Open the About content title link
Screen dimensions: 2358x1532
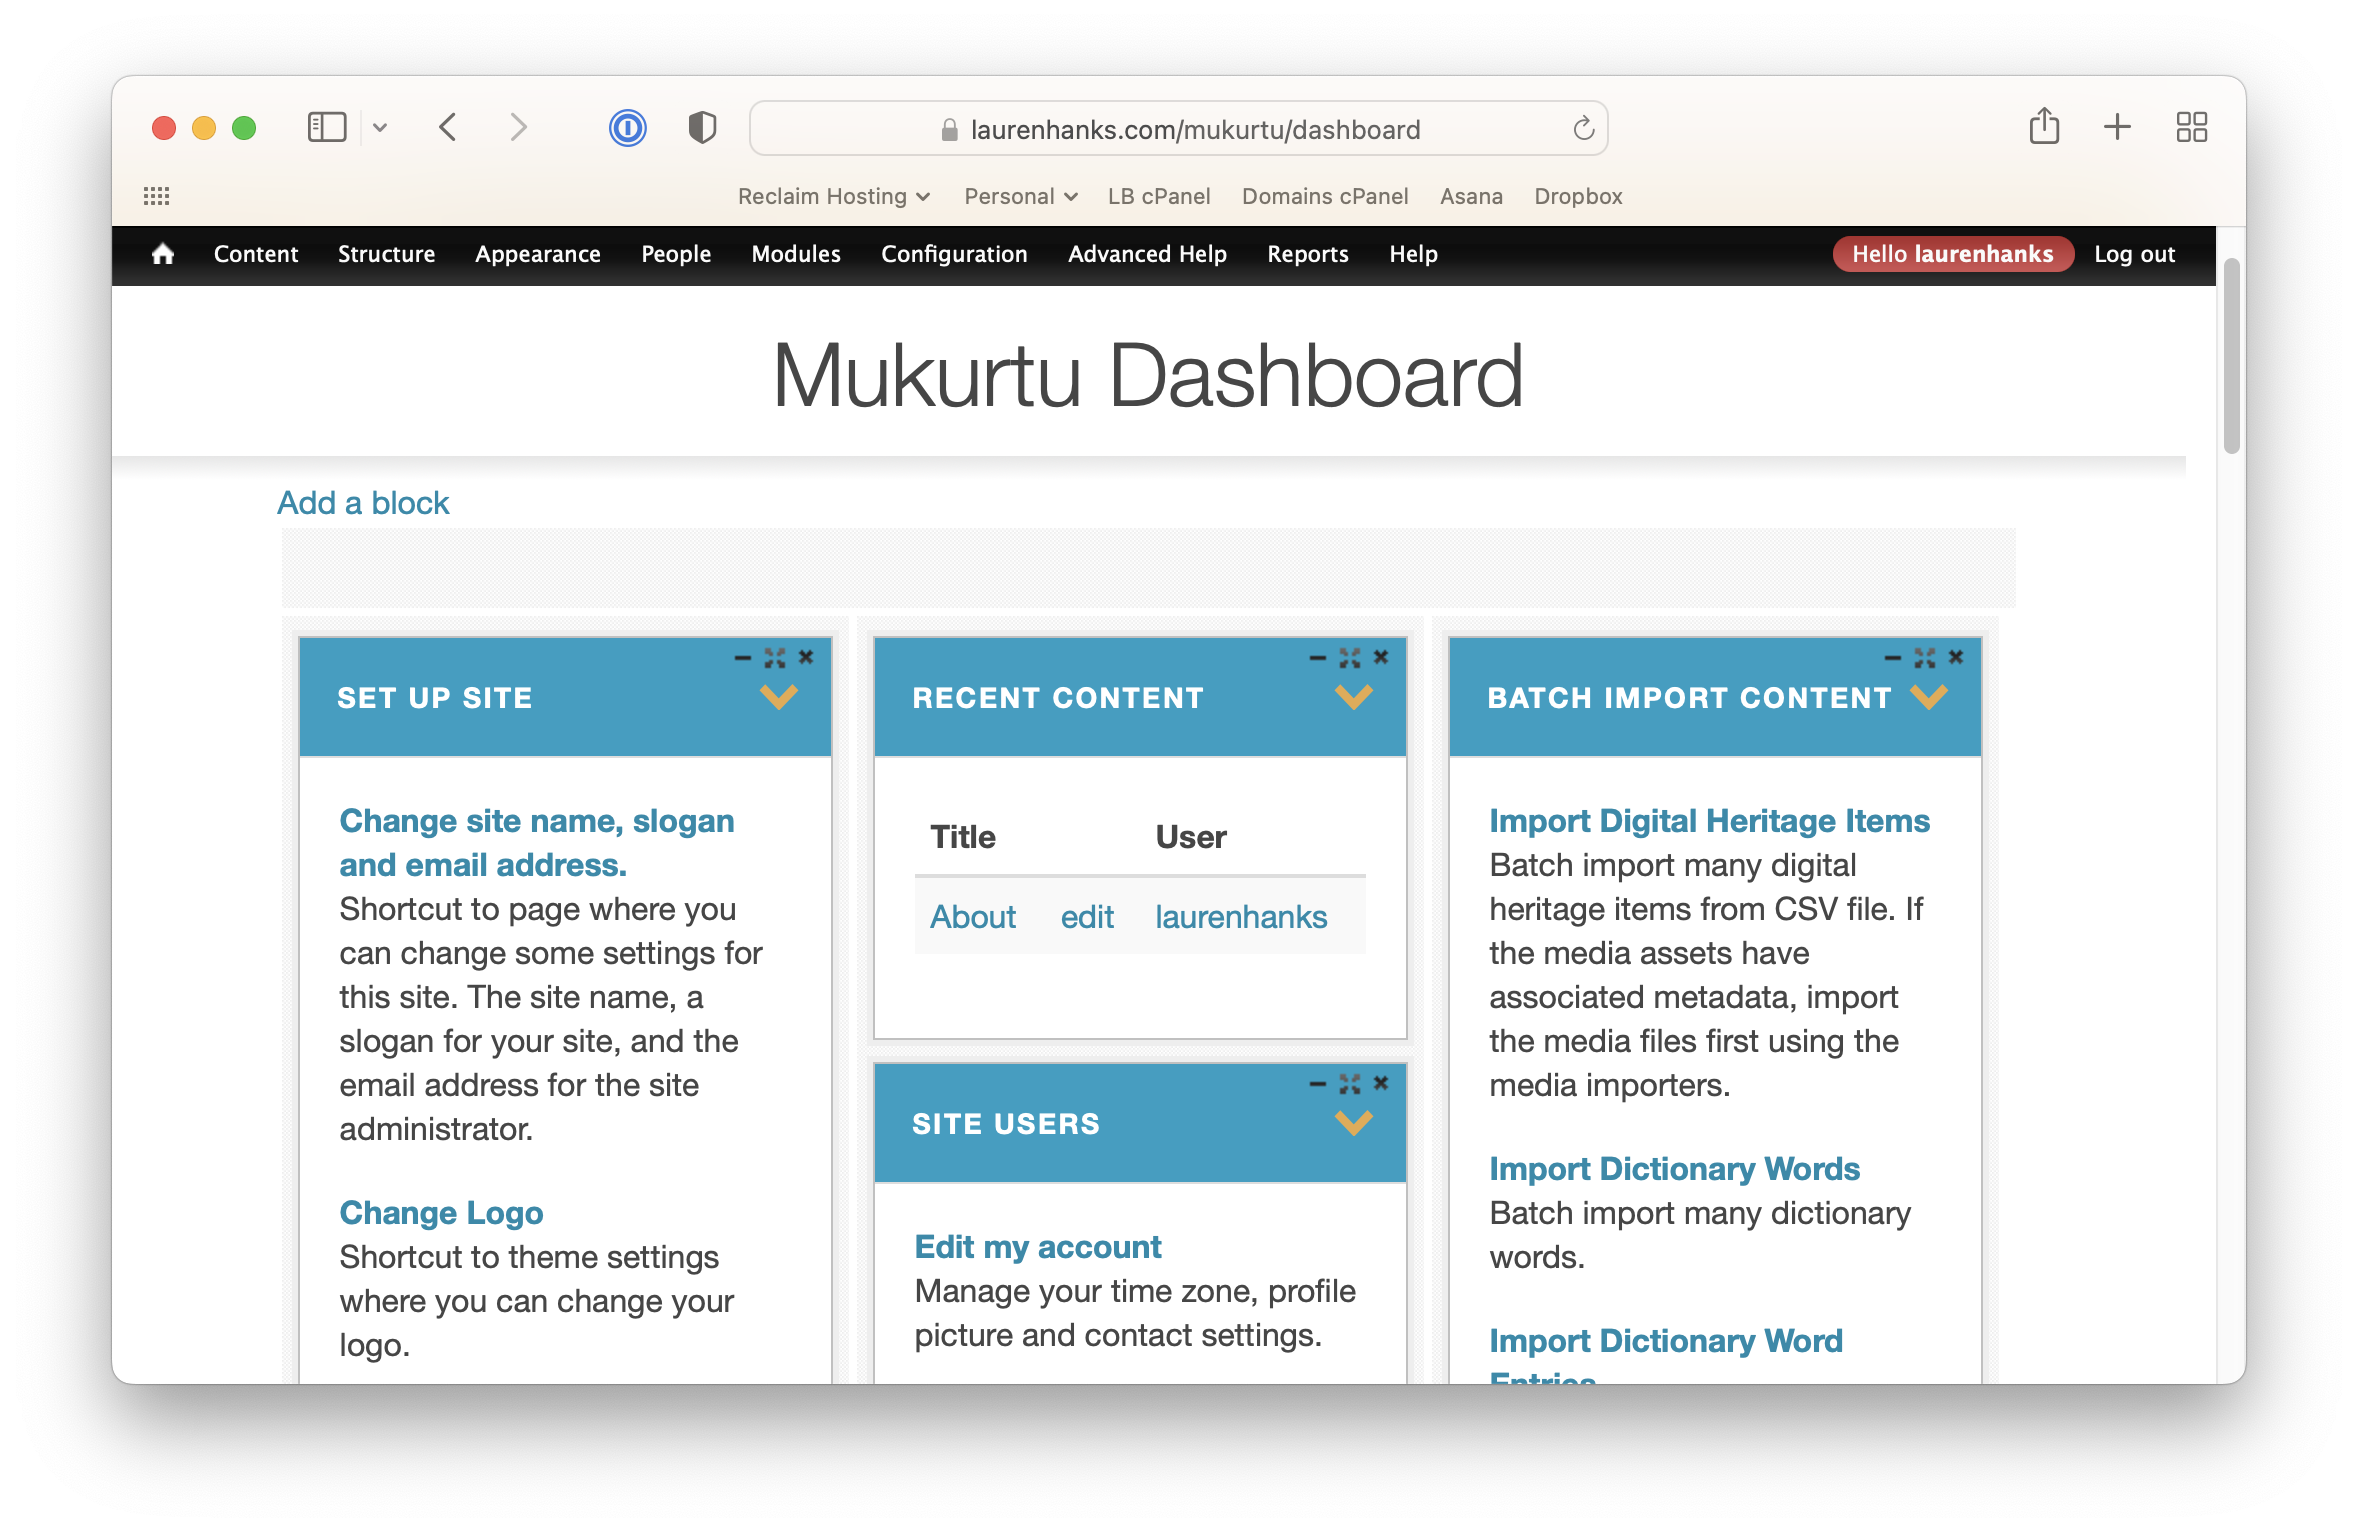pyautogui.click(x=973, y=917)
